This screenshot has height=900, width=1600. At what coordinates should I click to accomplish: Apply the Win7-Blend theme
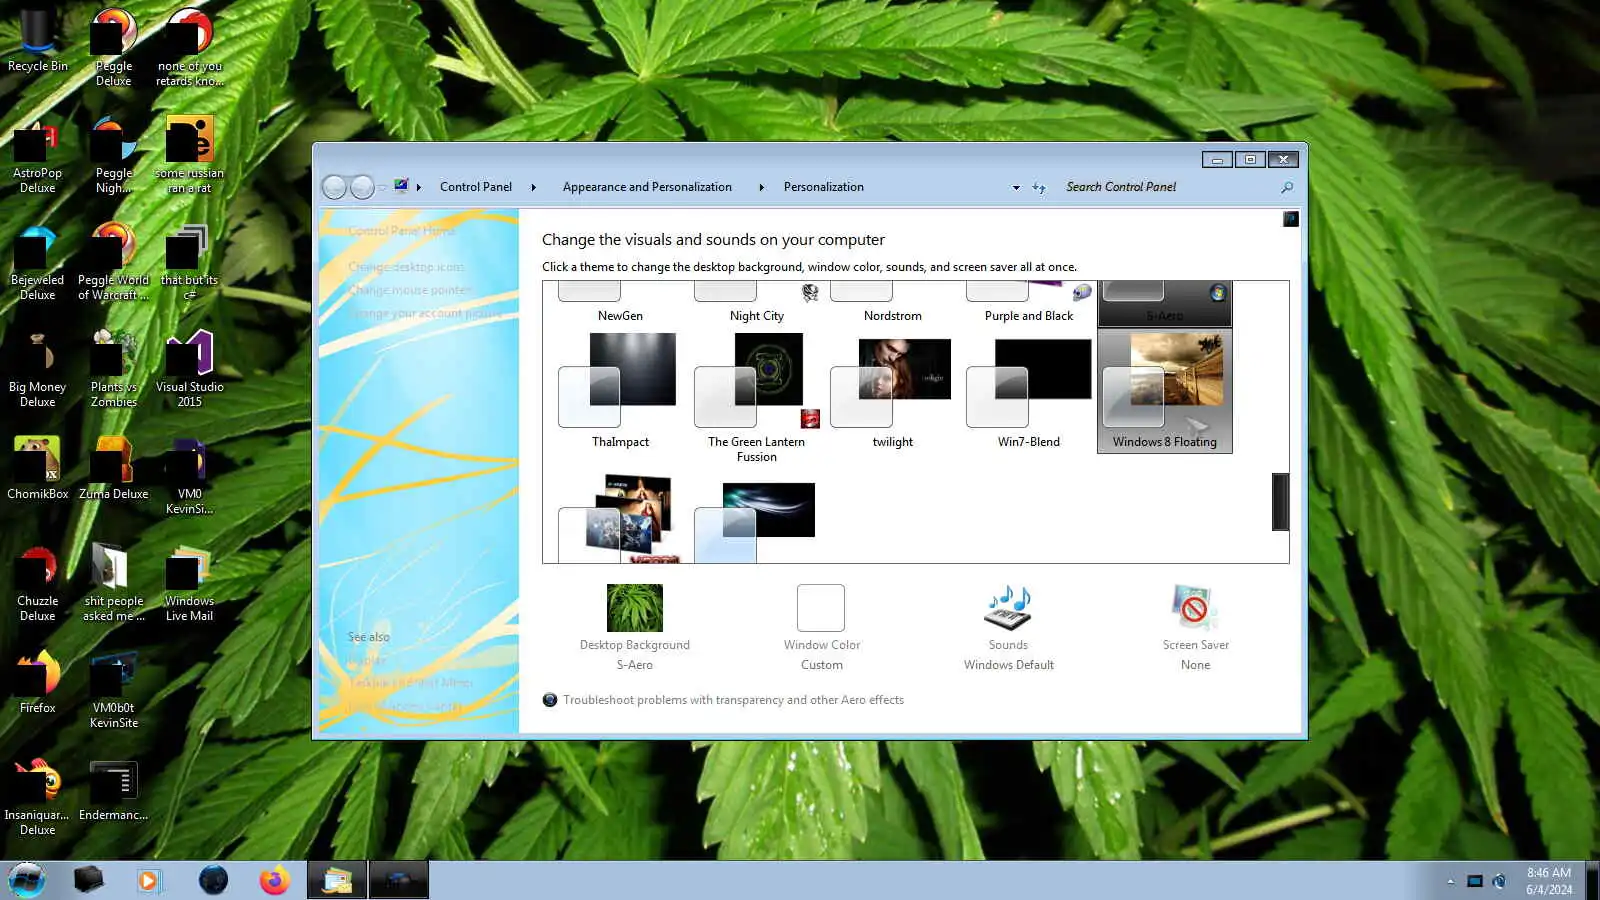pos(1028,391)
